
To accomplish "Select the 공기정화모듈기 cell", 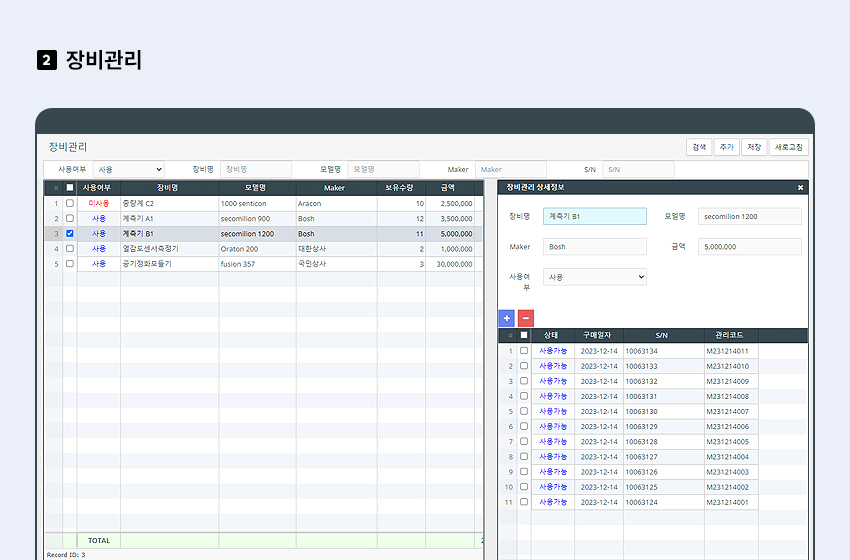I will pyautogui.click(x=169, y=264).
